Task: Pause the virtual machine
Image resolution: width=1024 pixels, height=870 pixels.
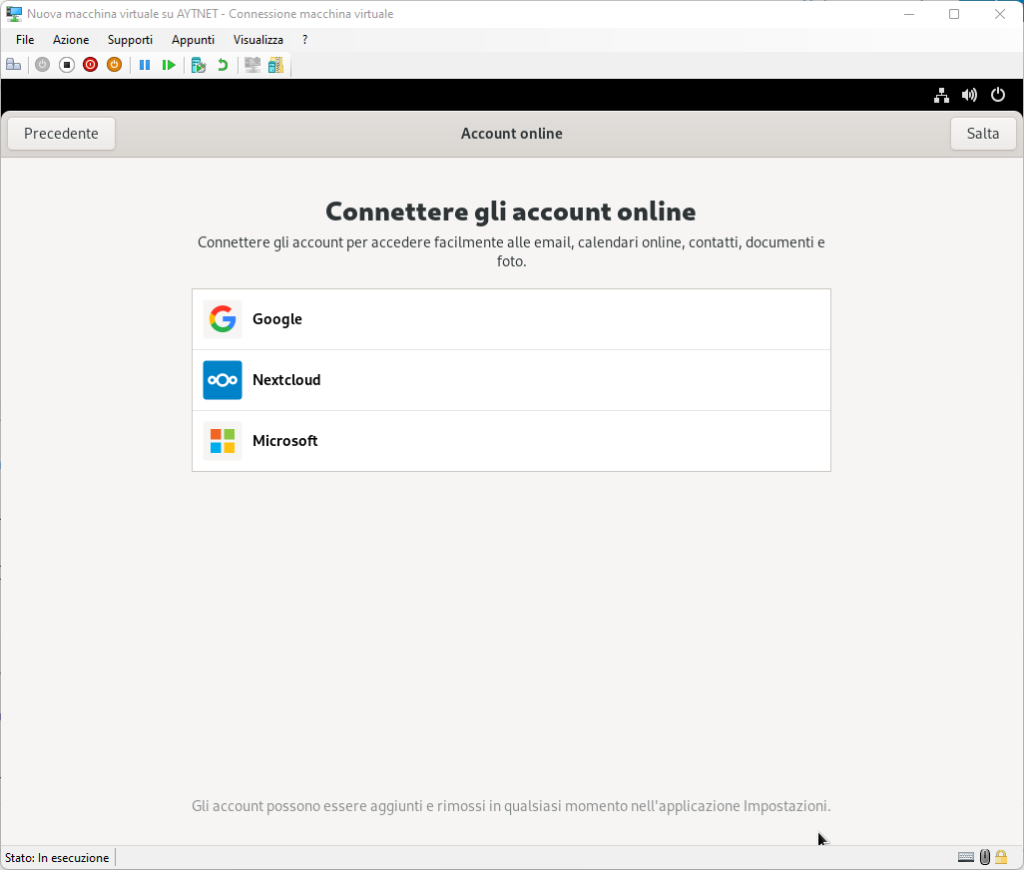Action: point(145,65)
